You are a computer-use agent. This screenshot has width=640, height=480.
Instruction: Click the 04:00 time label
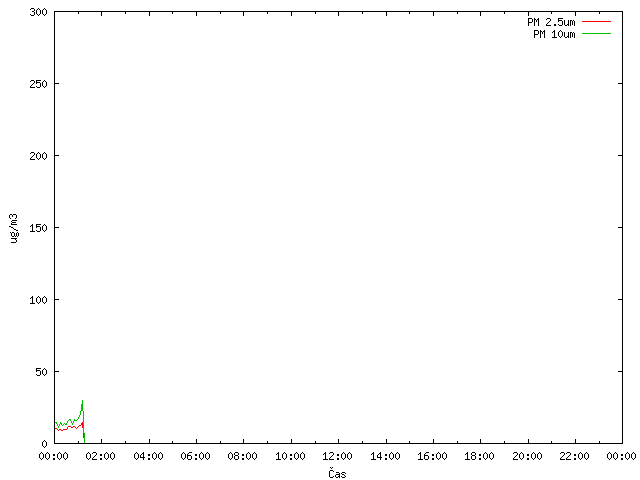148,456
